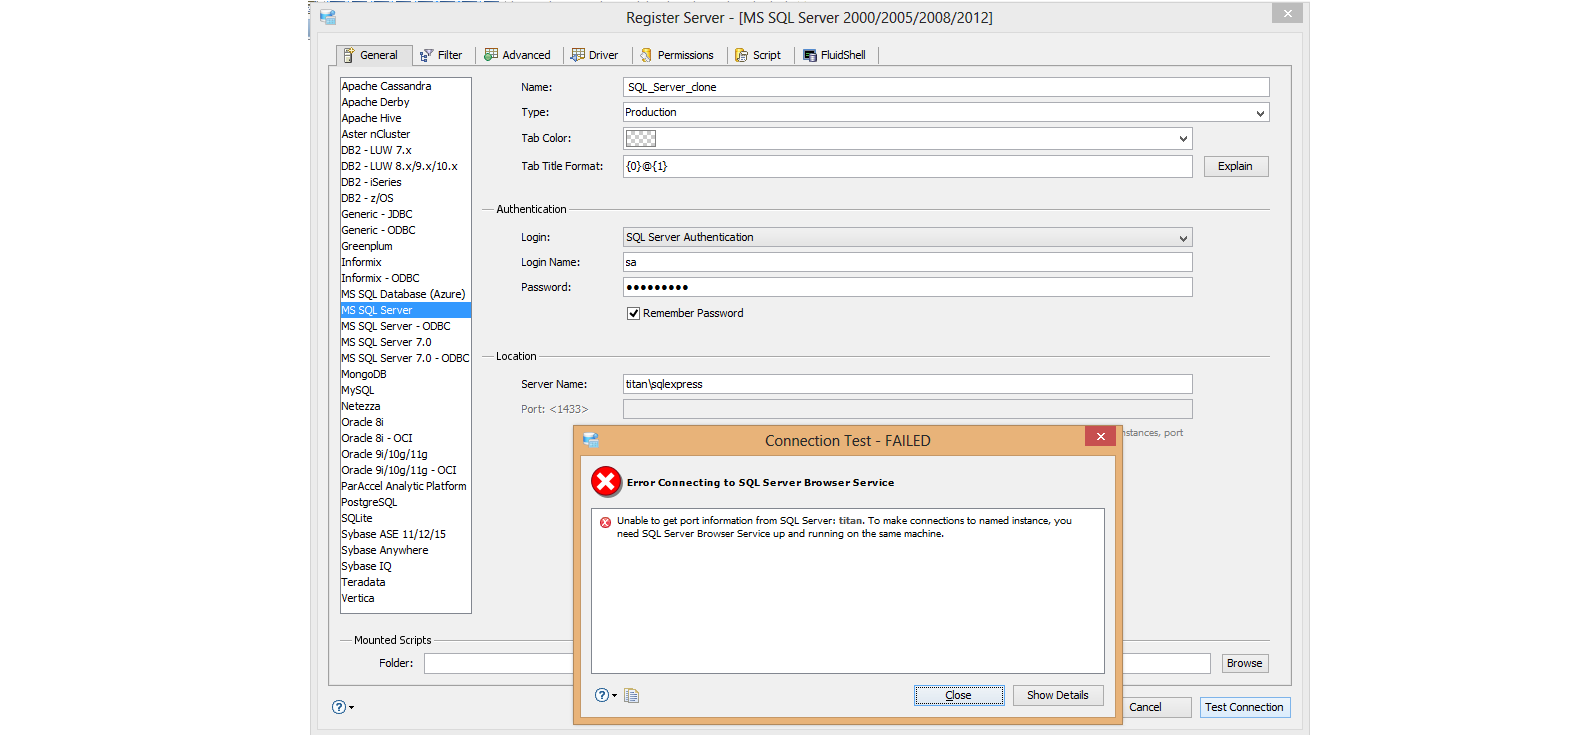Viewport: 1594px width, 735px height.
Task: Click the Tab Title Format field
Action: pyautogui.click(x=907, y=166)
